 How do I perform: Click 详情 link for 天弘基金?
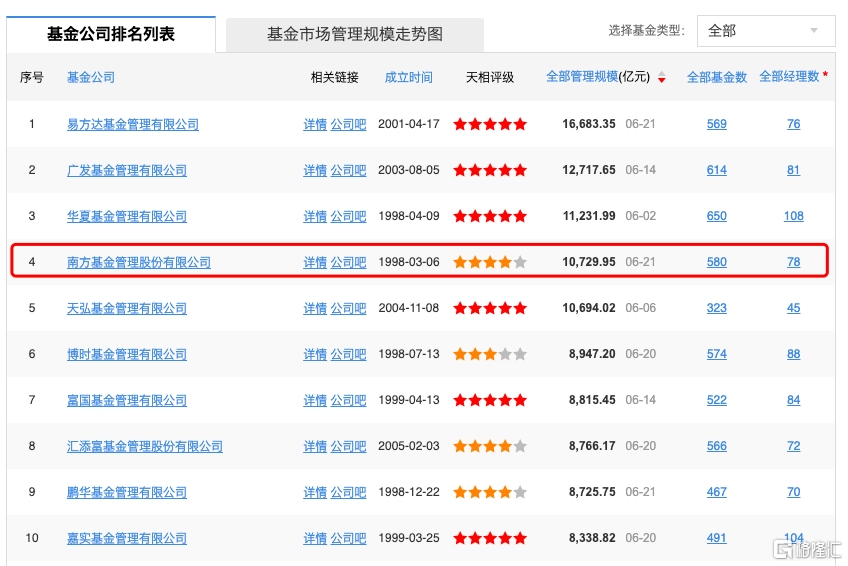(315, 308)
